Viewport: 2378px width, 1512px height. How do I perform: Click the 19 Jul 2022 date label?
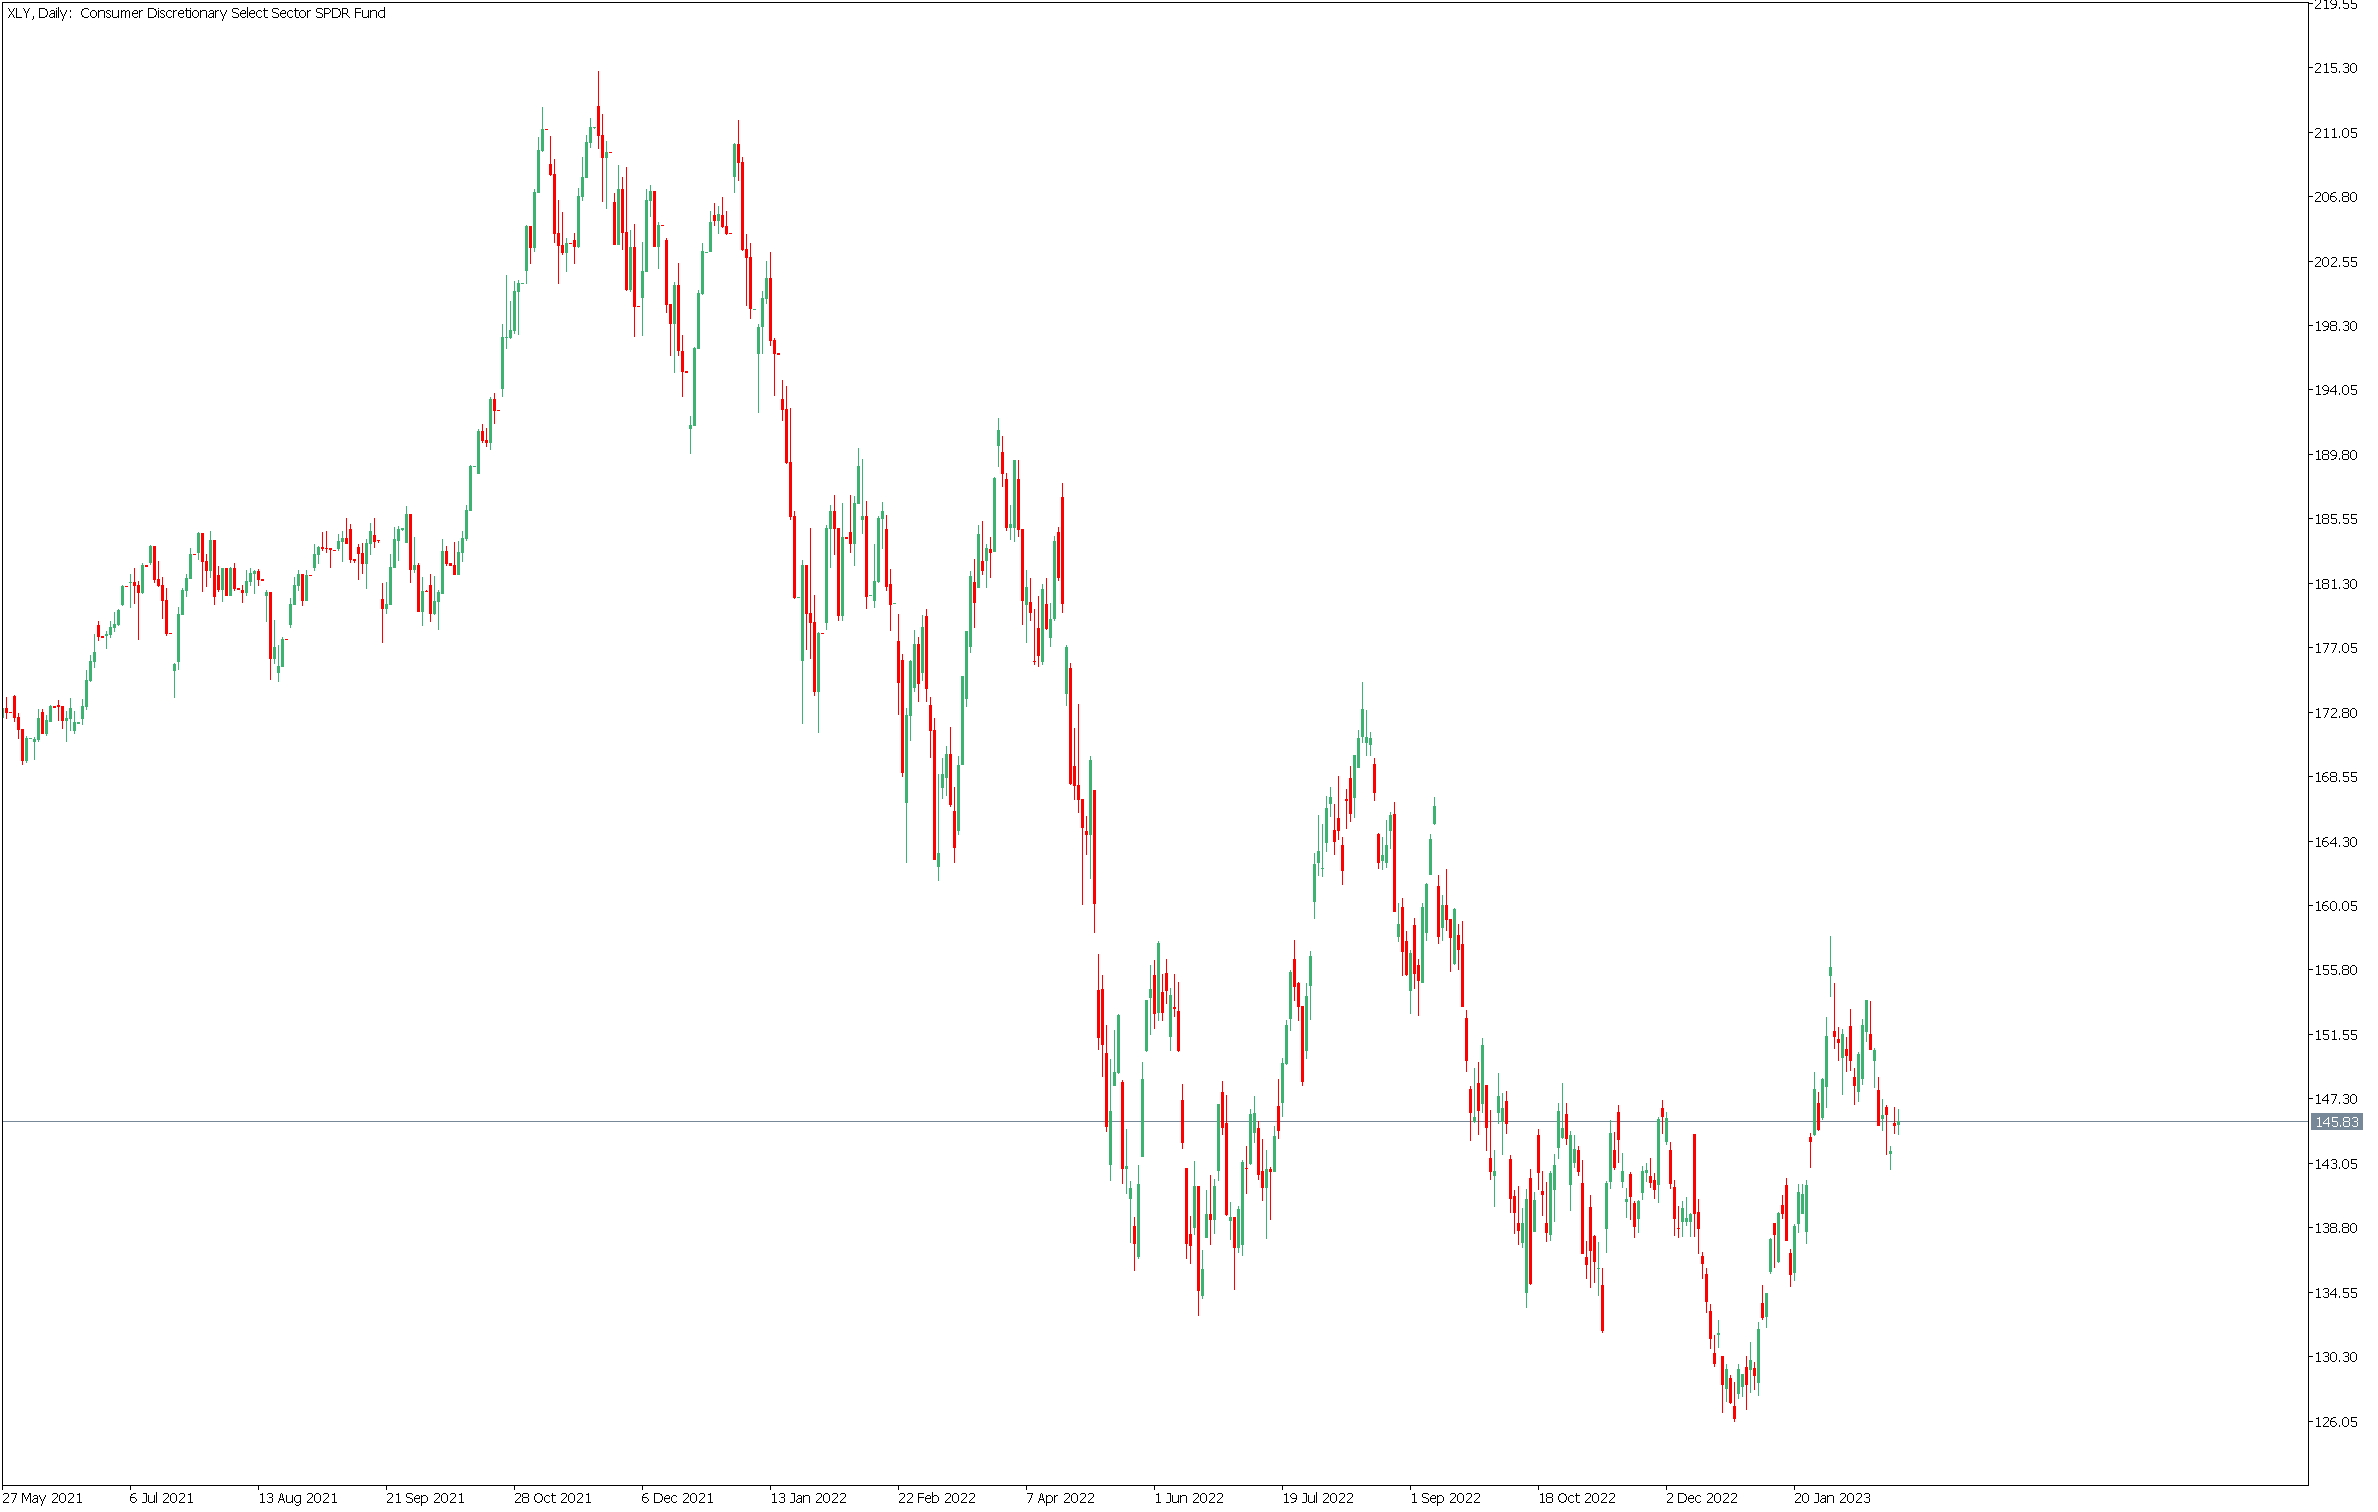pos(1318,1498)
